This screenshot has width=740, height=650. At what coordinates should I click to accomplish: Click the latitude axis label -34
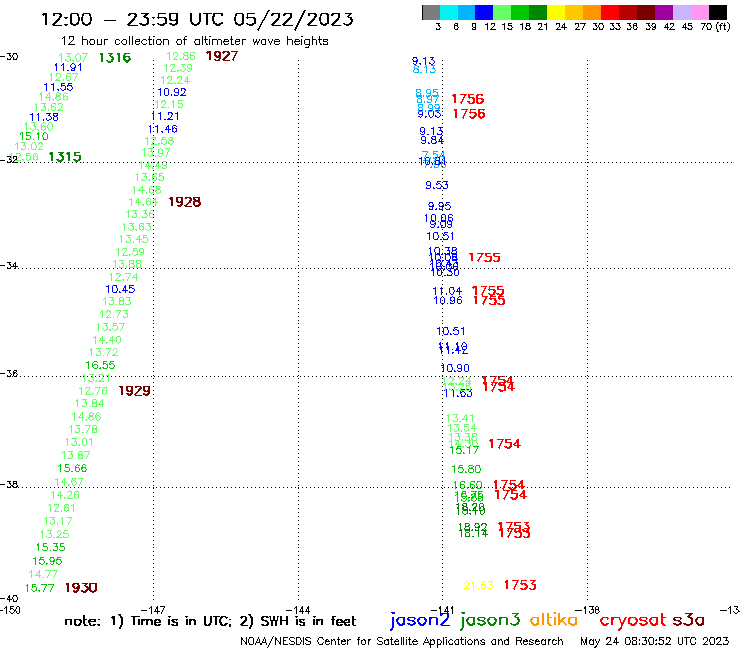point(9,265)
